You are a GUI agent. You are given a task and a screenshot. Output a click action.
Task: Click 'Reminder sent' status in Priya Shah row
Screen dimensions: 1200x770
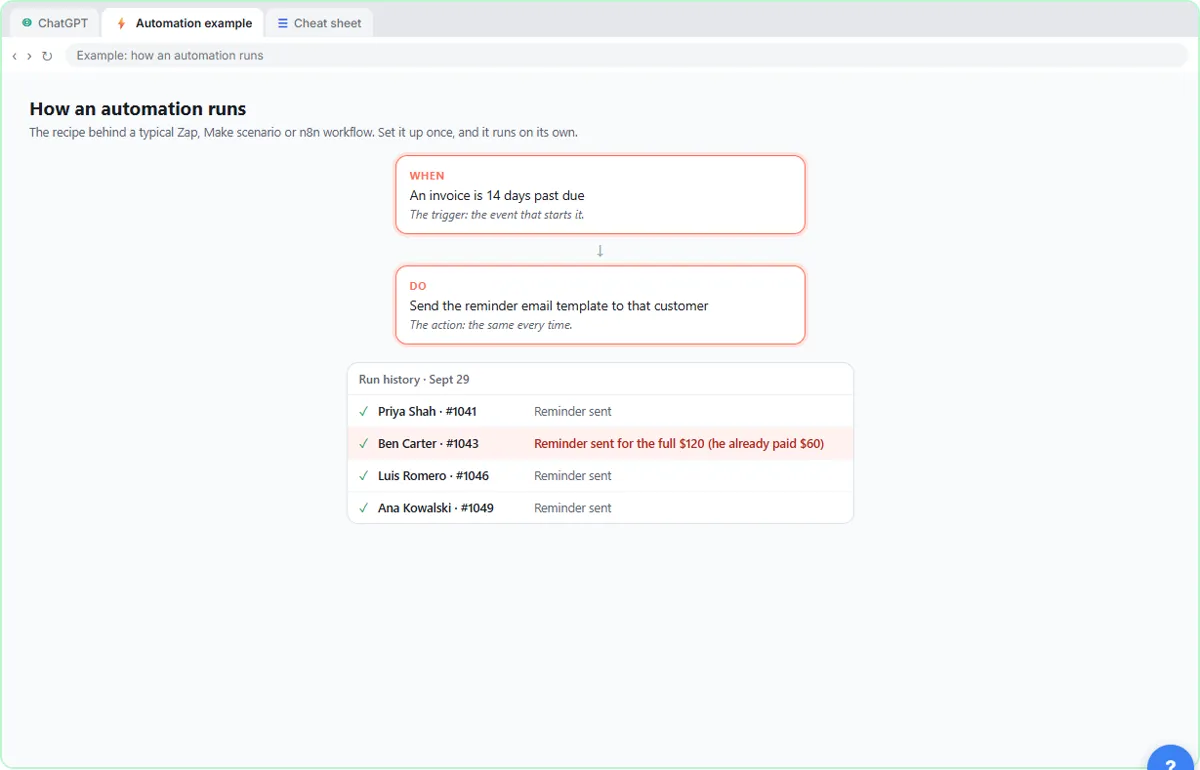point(573,411)
